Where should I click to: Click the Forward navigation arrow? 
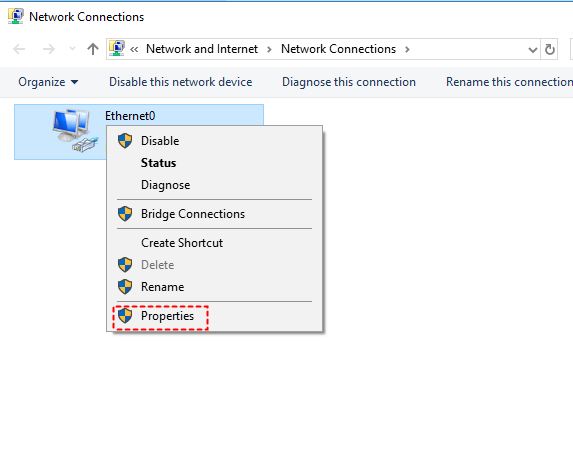click(x=49, y=49)
